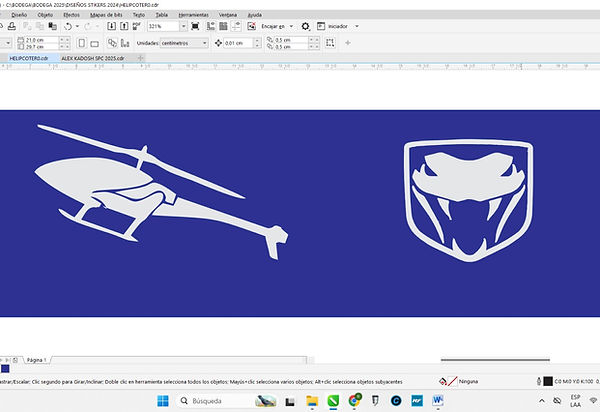The image size is (600, 412).
Task: Open the Texto menu
Action: pos(139,15)
